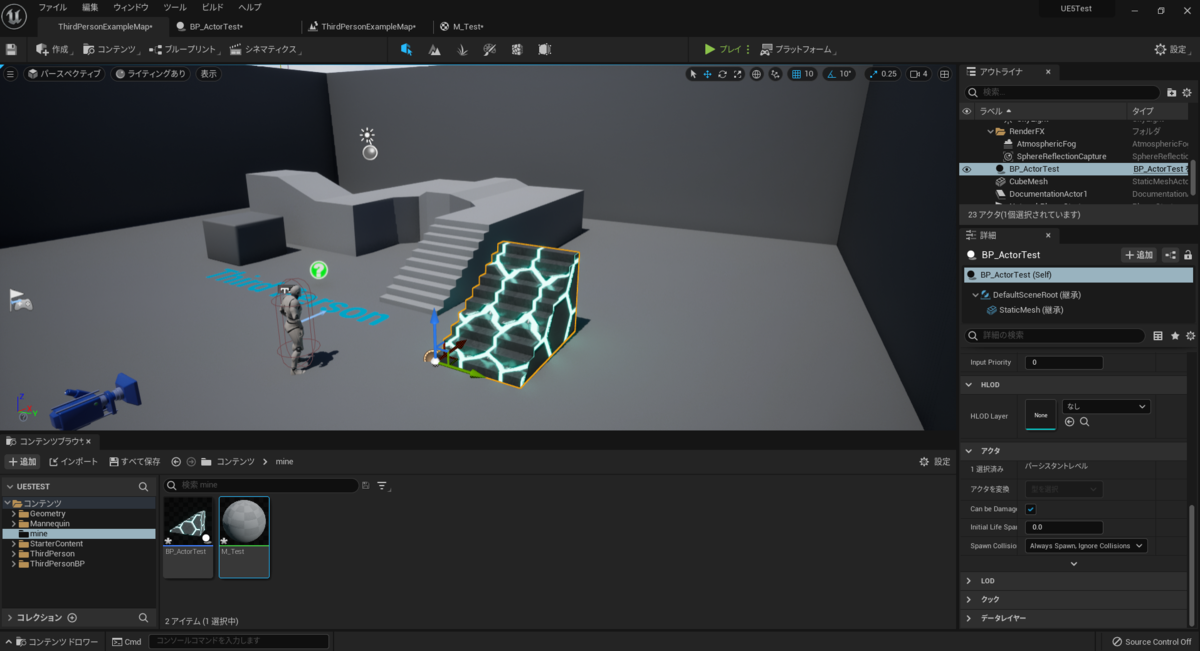This screenshot has height=651, width=1200.
Task: Click the Details favorites star icon
Action: 1174,336
